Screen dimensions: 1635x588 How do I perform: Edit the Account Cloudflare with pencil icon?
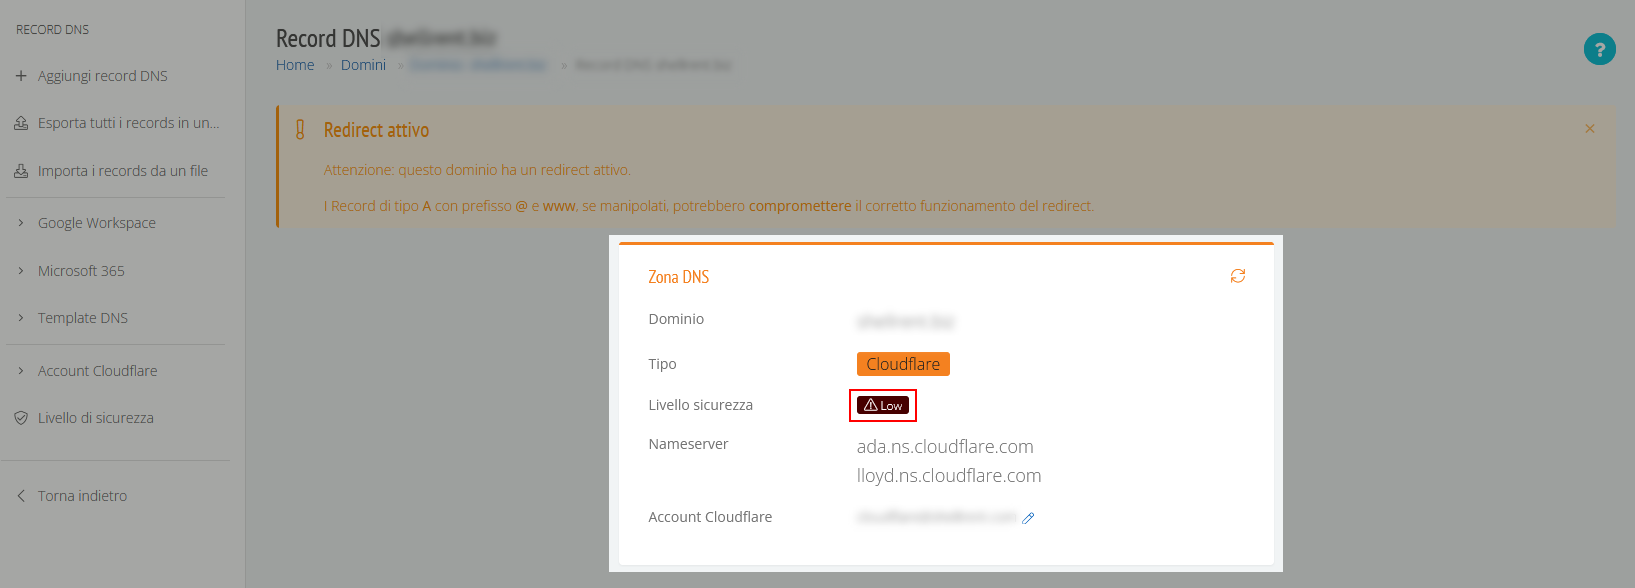click(1028, 518)
